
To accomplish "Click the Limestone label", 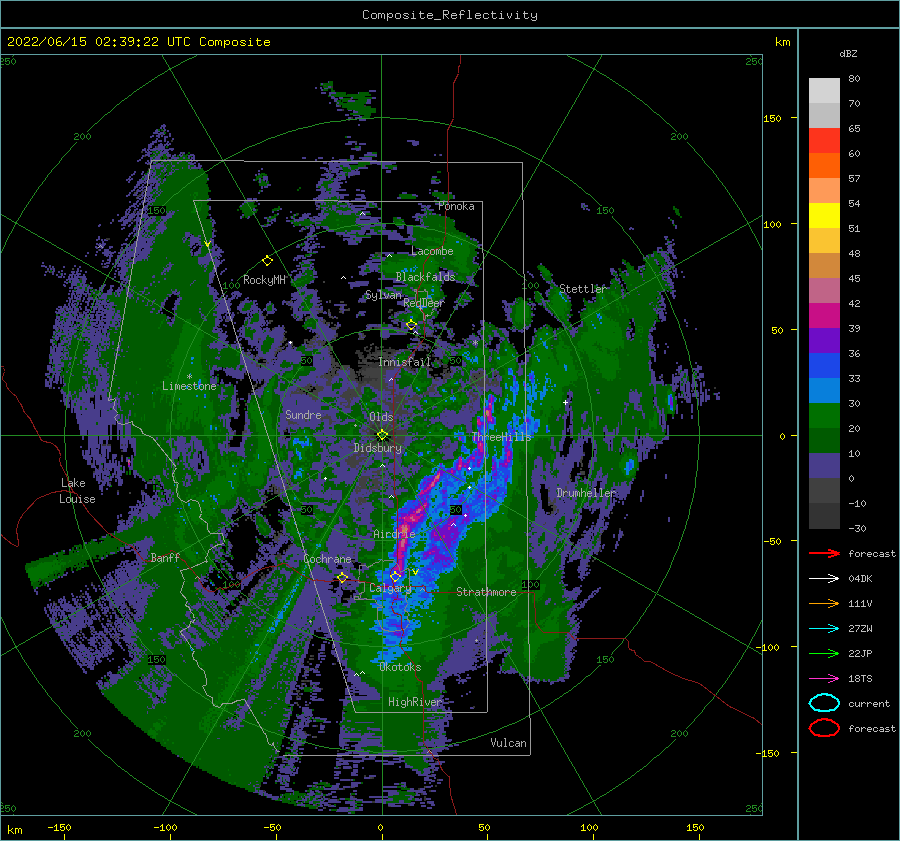I will pyautogui.click(x=189, y=386).
